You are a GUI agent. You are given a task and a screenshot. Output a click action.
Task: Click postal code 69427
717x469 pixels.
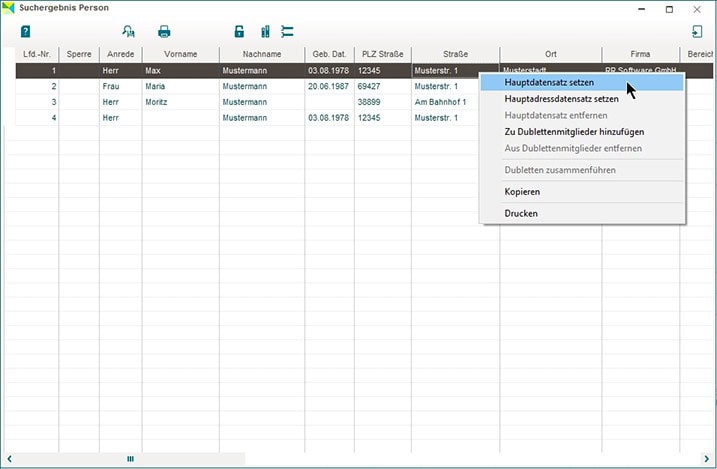pos(383,86)
